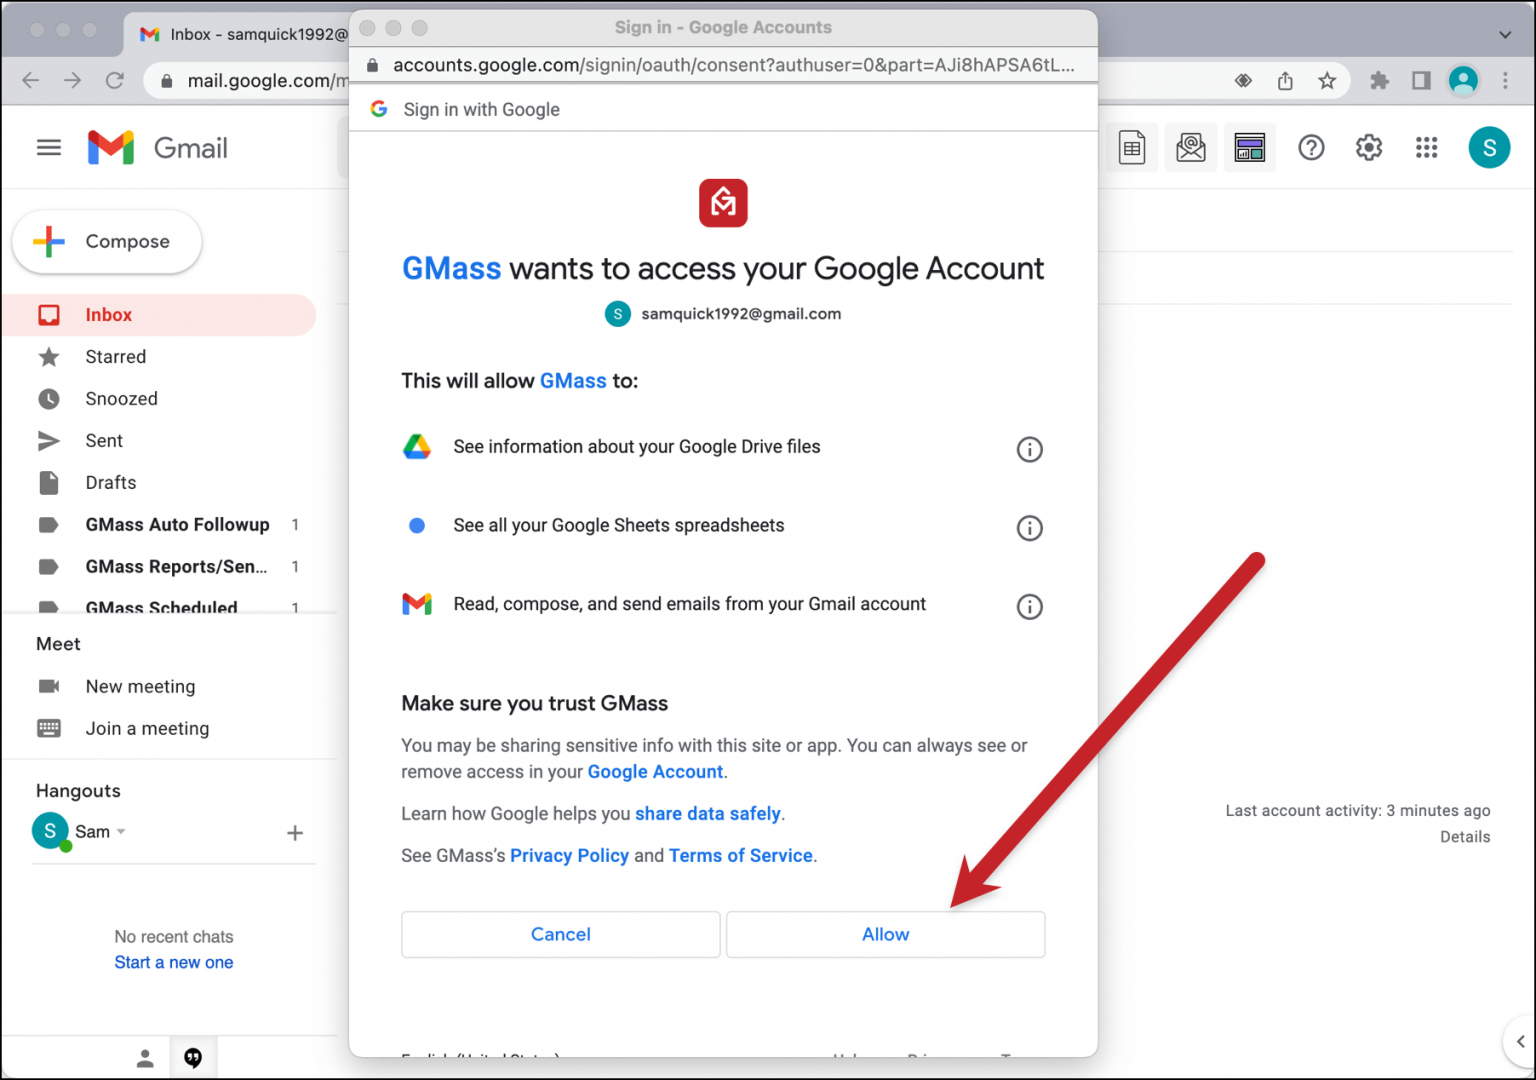Open the GMass reports dashboard icon
1536x1080 pixels.
[1249, 147]
